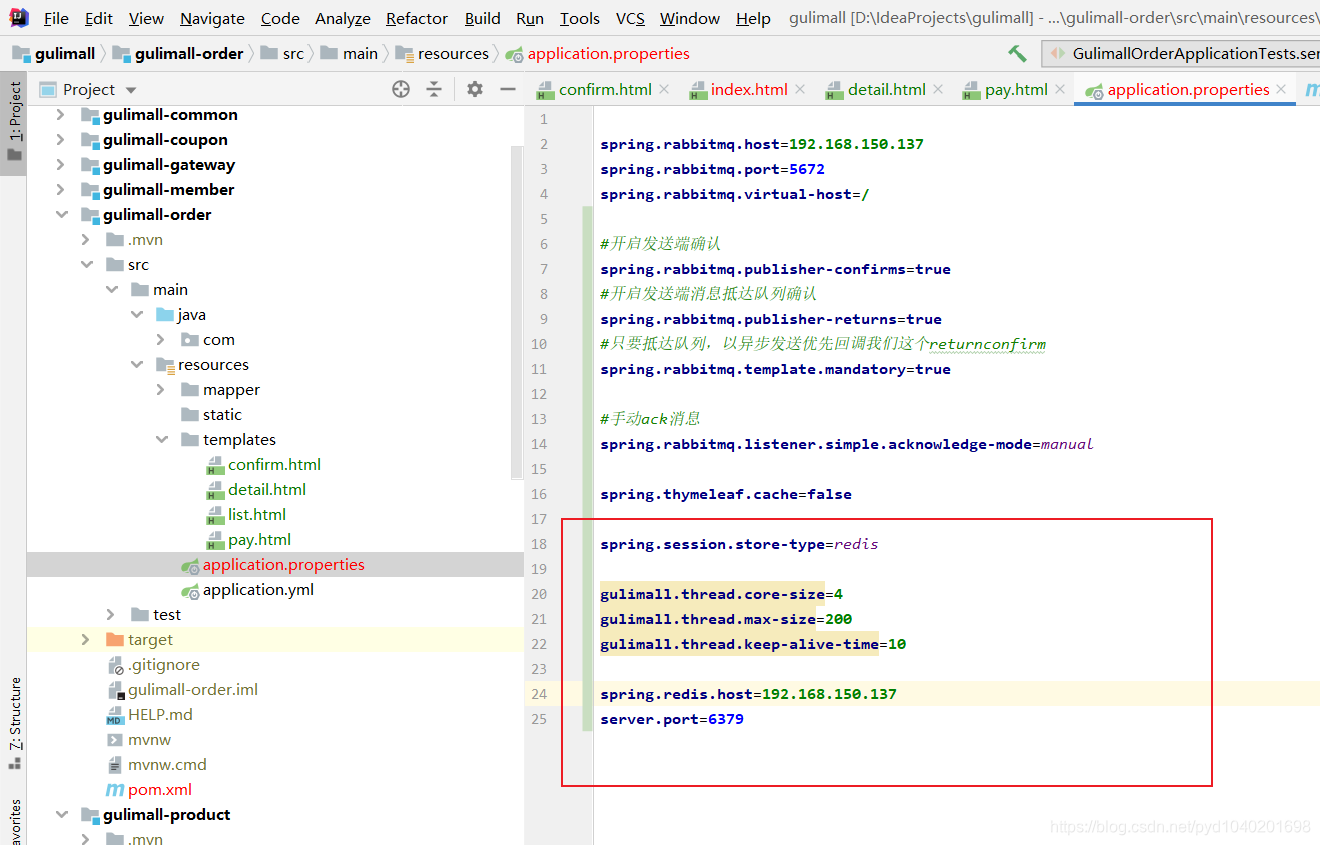
Task: Open the Code menu
Action: (280, 18)
